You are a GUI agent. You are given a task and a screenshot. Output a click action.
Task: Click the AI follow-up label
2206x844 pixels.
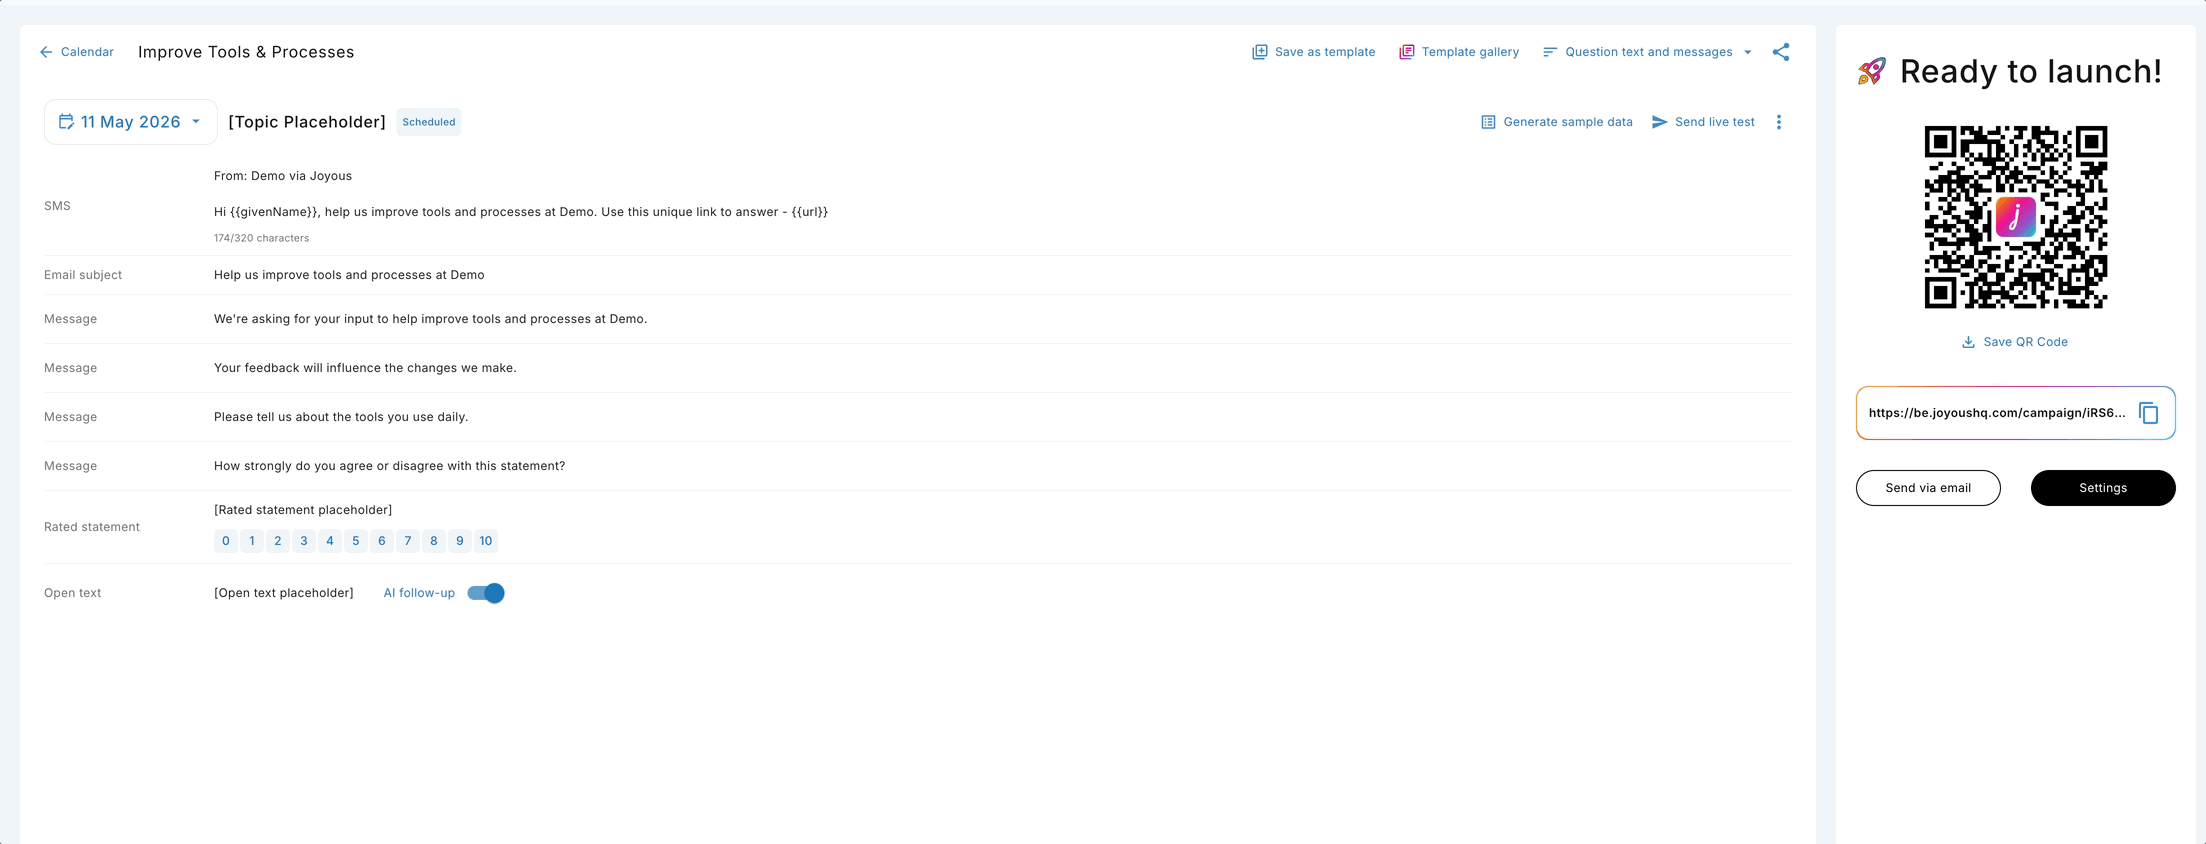(419, 593)
